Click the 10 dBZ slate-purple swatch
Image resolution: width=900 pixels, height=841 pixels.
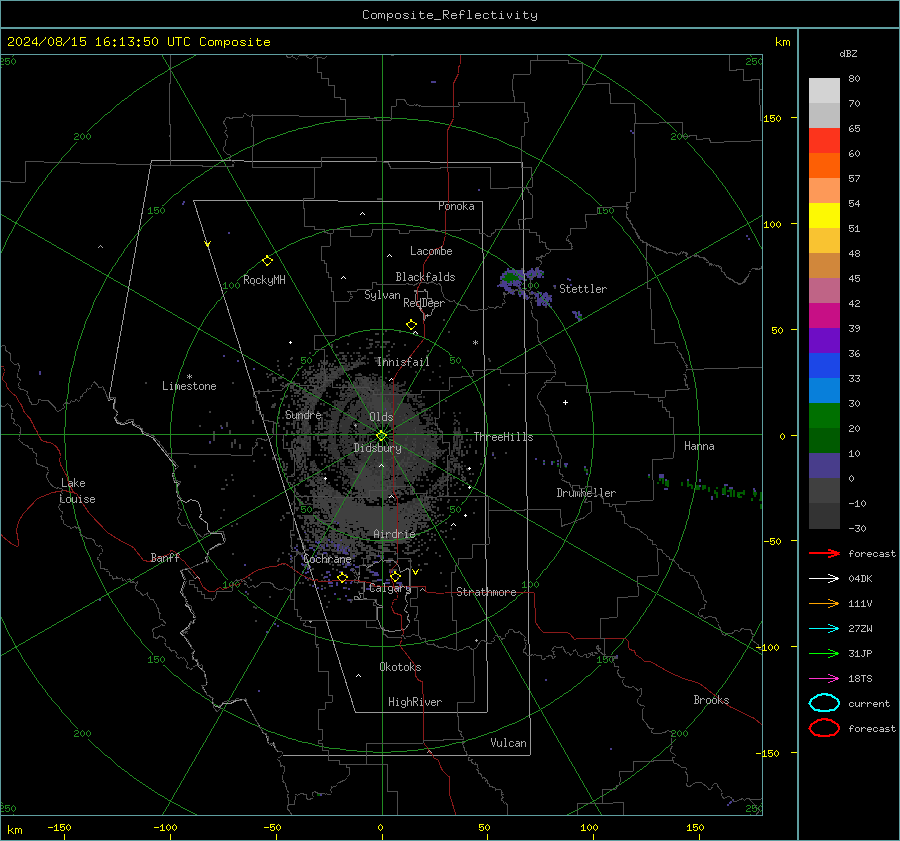(x=824, y=465)
